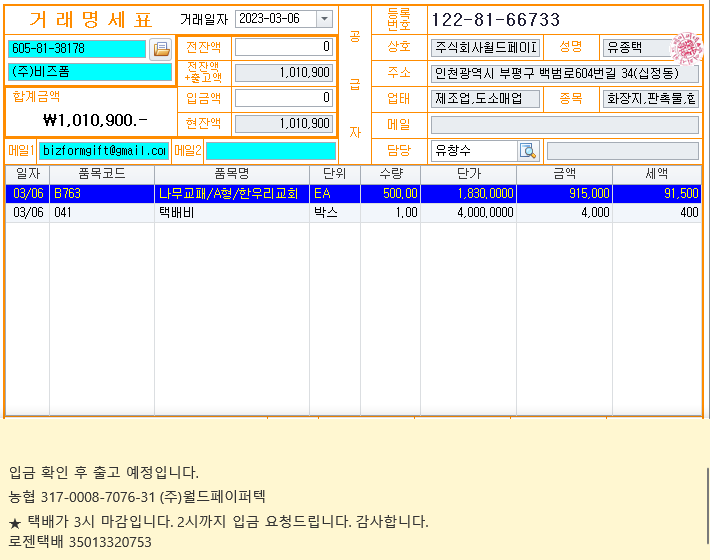The image size is (710, 560).
Task: Click the customer lookup icon beside 605-81-38178
Action: (161, 49)
